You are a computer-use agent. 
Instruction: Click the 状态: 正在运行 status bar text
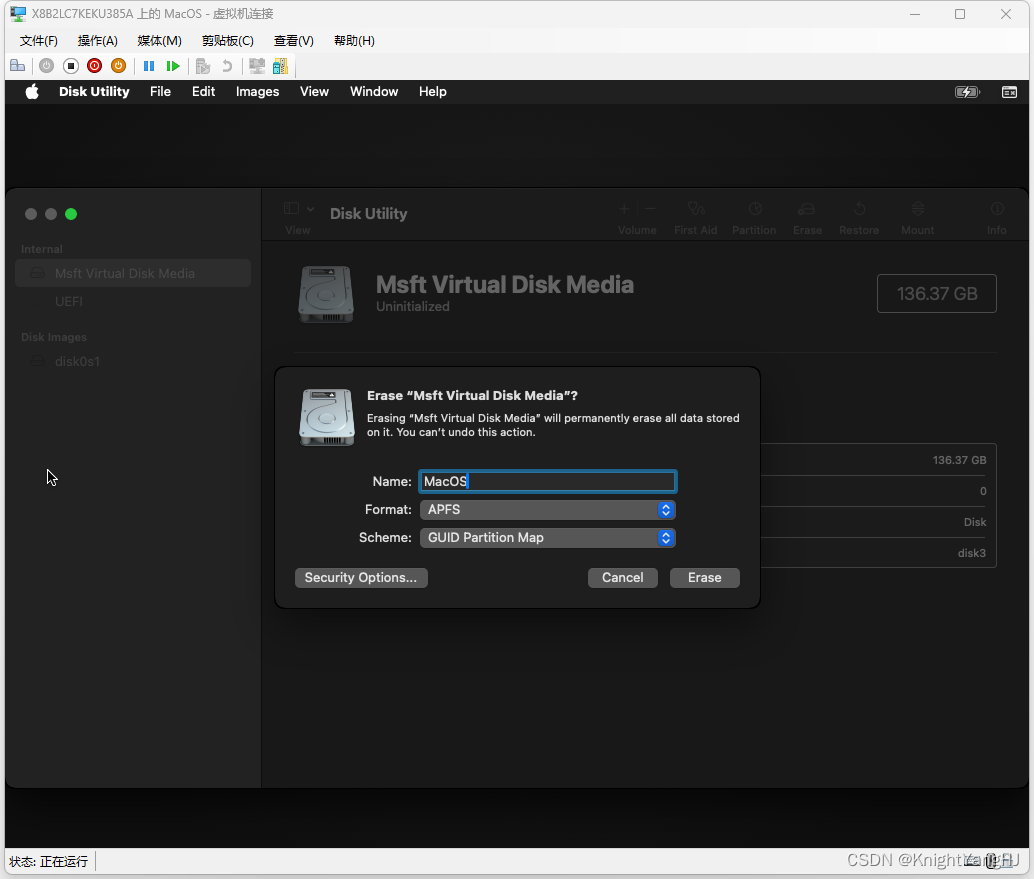(49, 861)
